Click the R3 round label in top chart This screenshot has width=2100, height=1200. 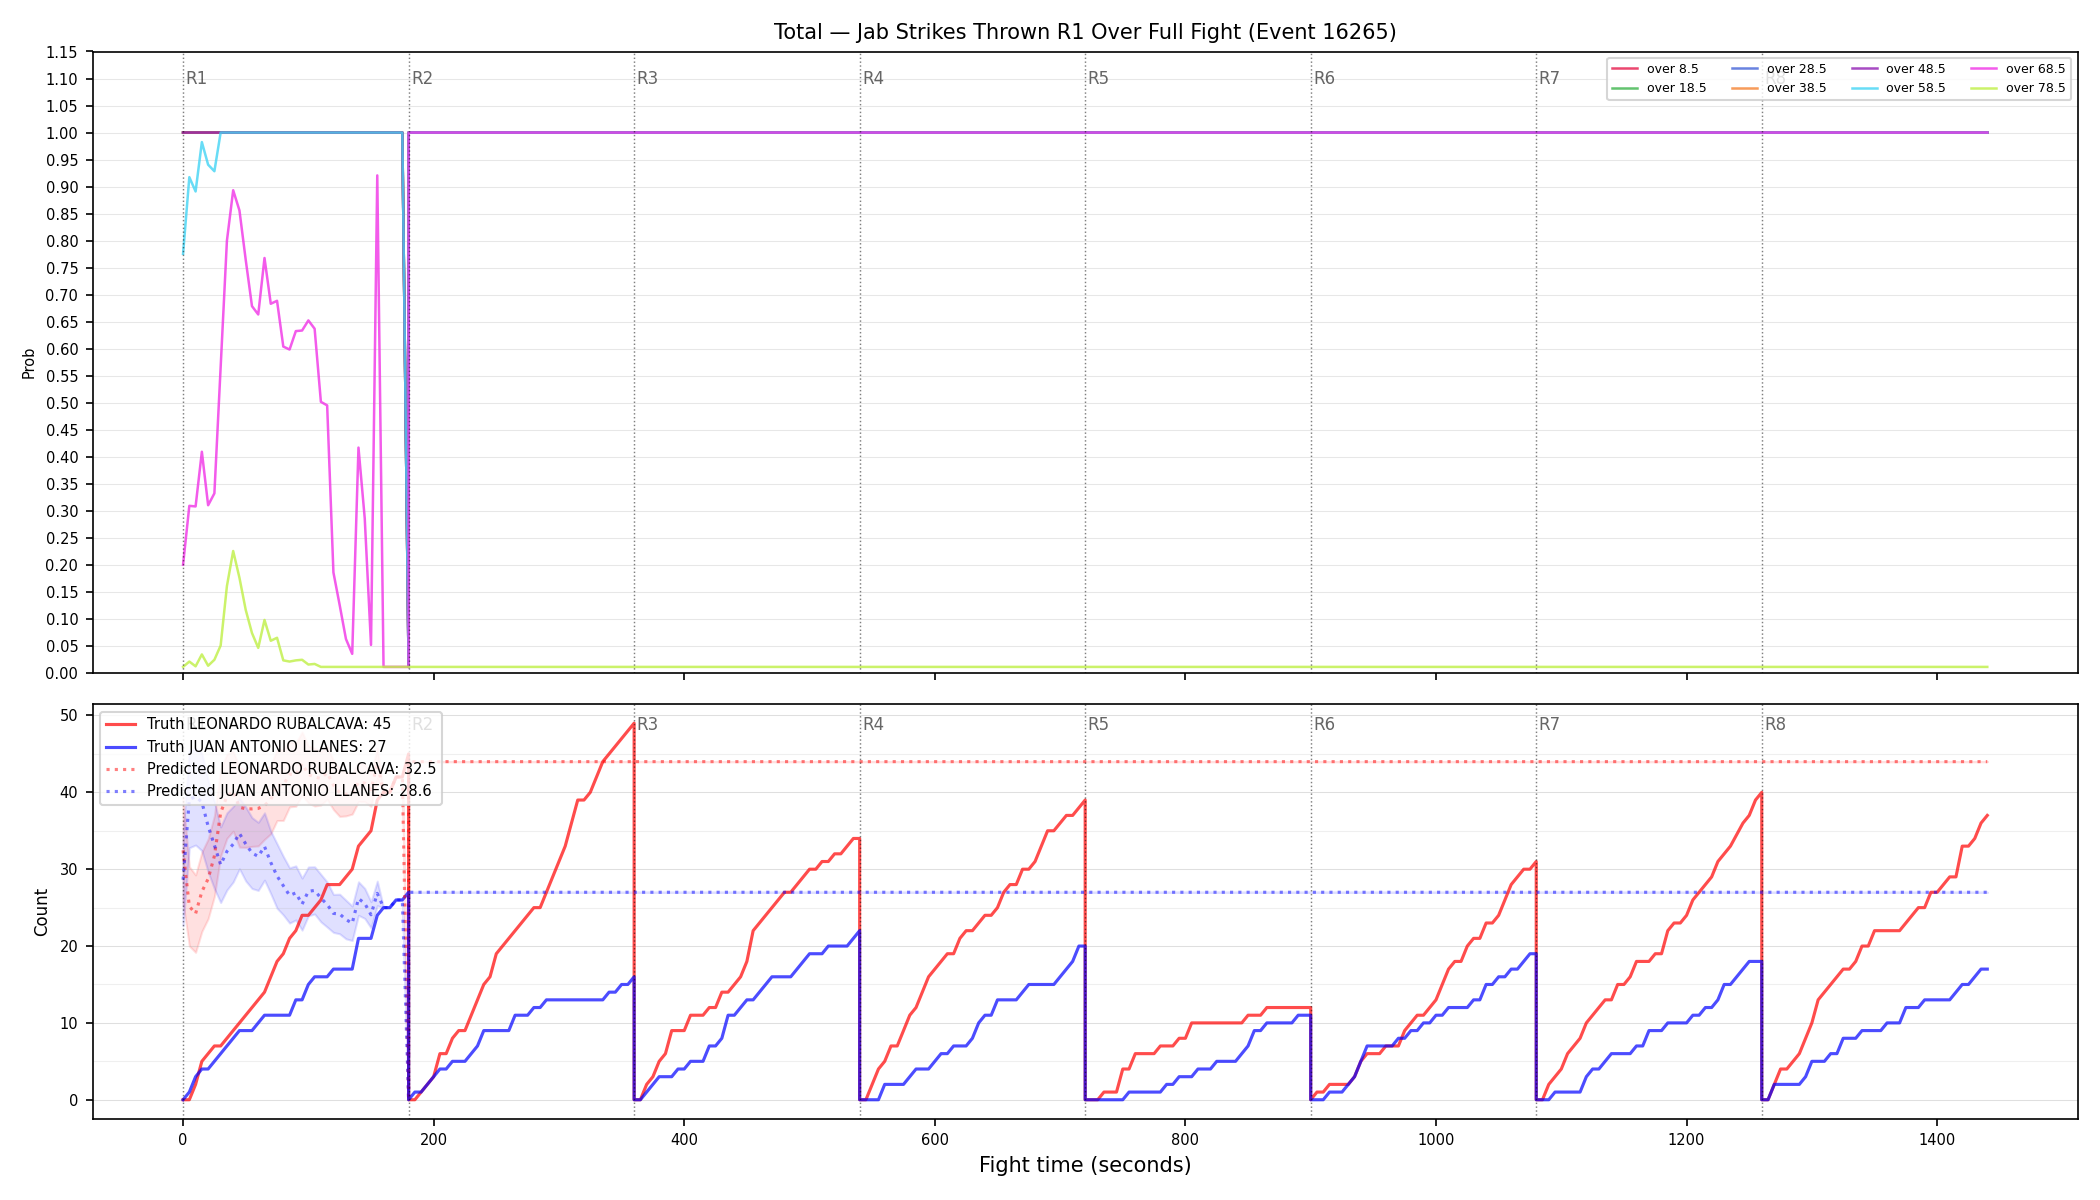click(647, 78)
